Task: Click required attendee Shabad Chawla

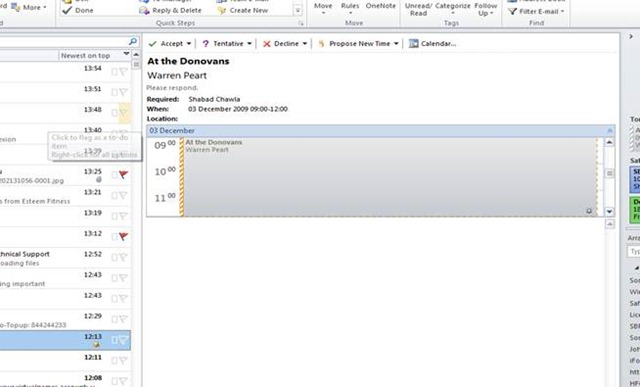Action: [x=214, y=99]
